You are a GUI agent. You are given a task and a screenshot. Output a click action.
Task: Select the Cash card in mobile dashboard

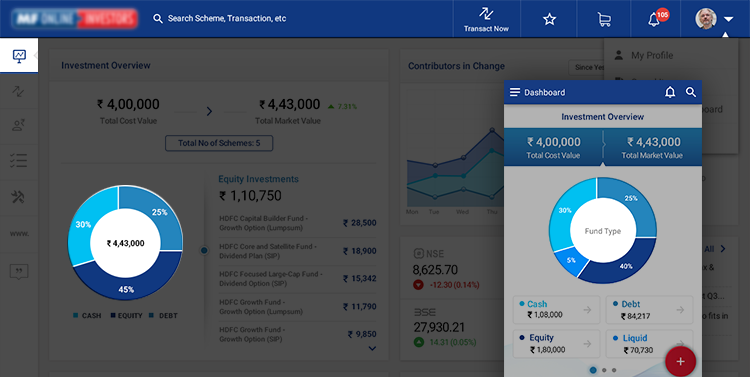pos(556,310)
